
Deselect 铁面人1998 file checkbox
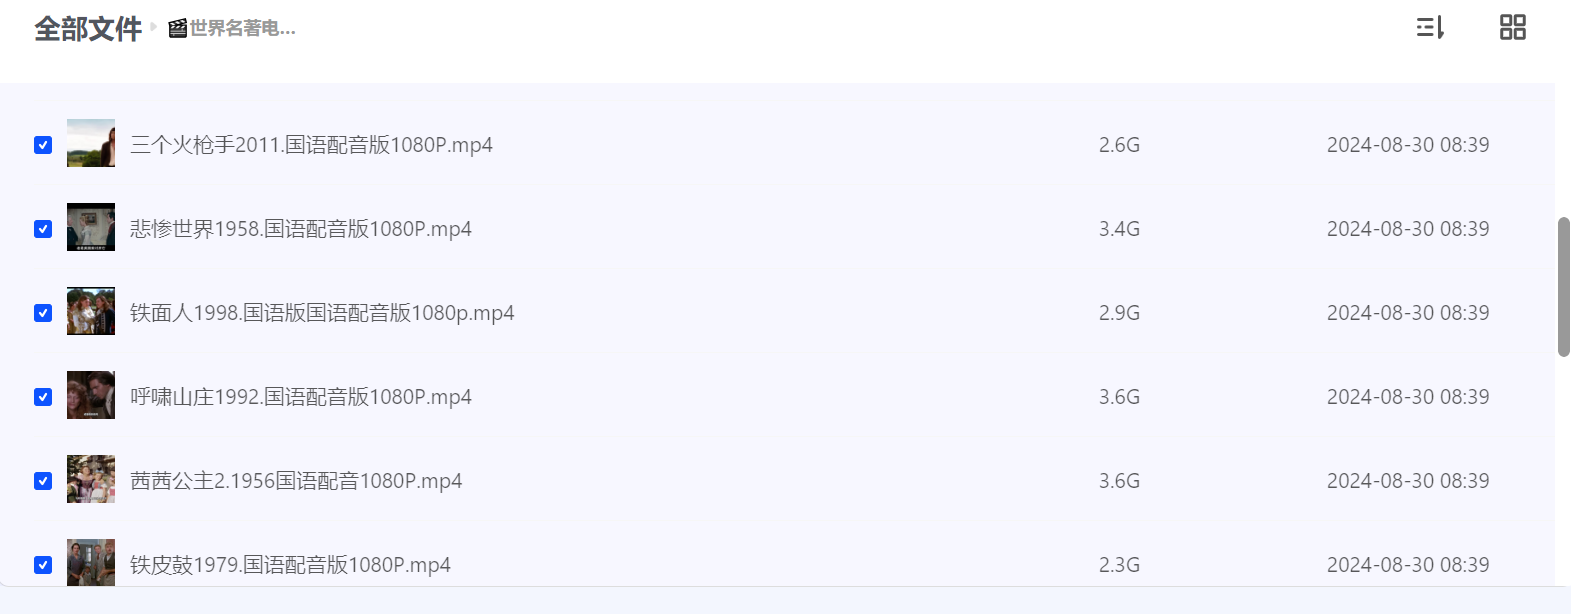pyautogui.click(x=43, y=313)
